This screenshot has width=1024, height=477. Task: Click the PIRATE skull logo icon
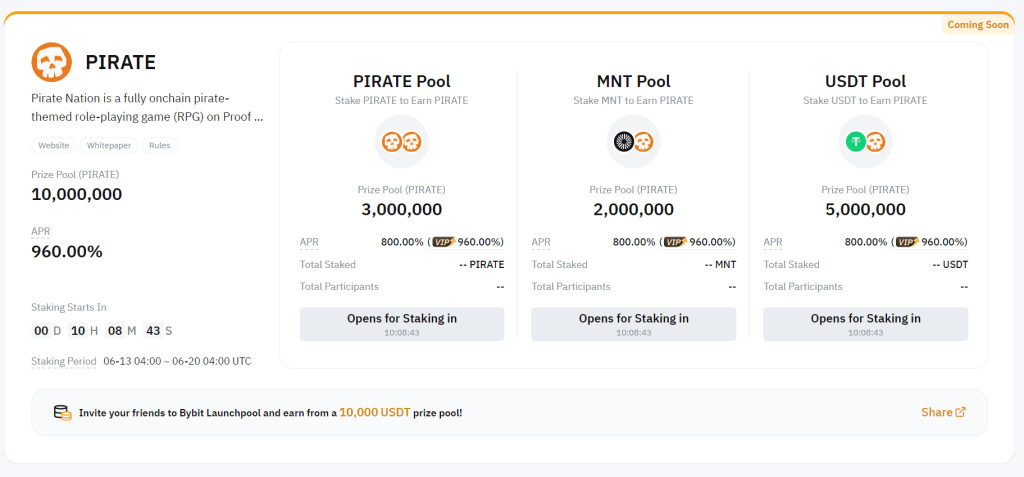[52, 62]
